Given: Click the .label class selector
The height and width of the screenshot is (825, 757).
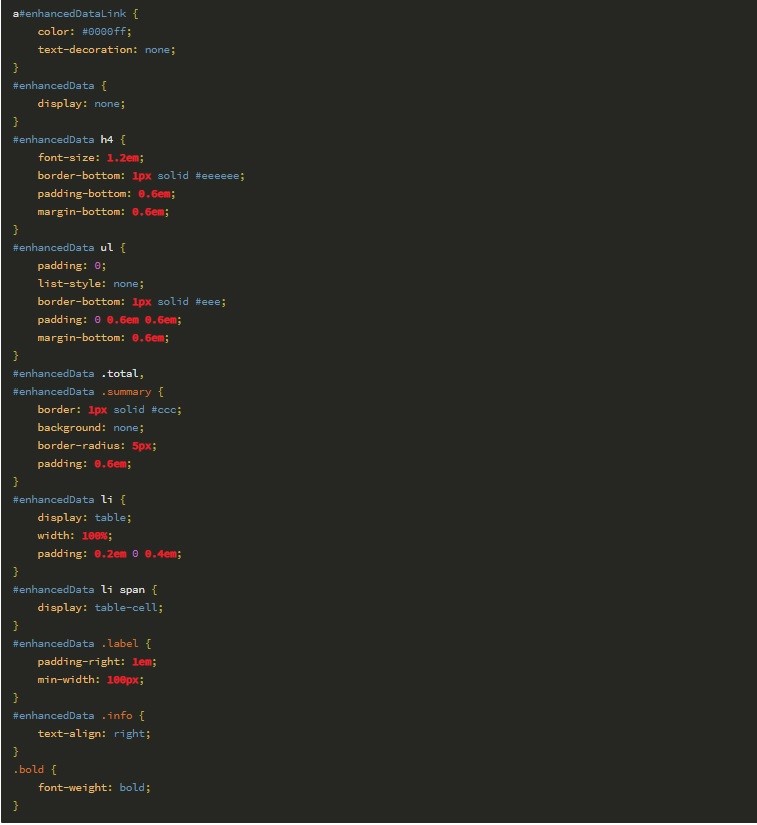Looking at the screenshot, I should (122, 644).
